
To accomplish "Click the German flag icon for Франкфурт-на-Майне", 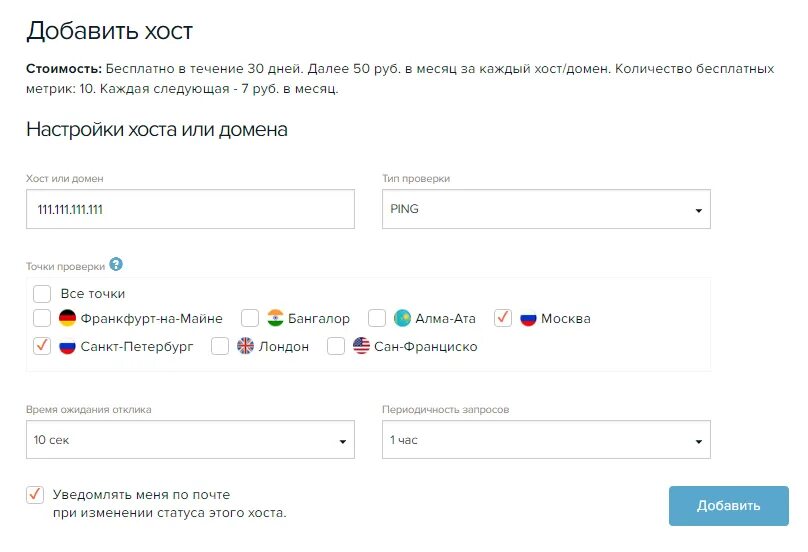I will pos(68,318).
